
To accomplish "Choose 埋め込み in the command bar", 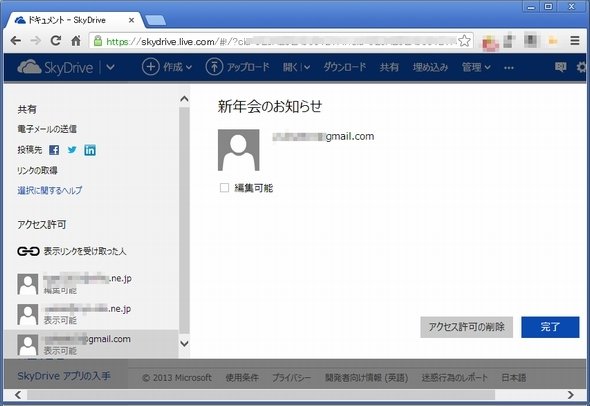I will 430,67.
